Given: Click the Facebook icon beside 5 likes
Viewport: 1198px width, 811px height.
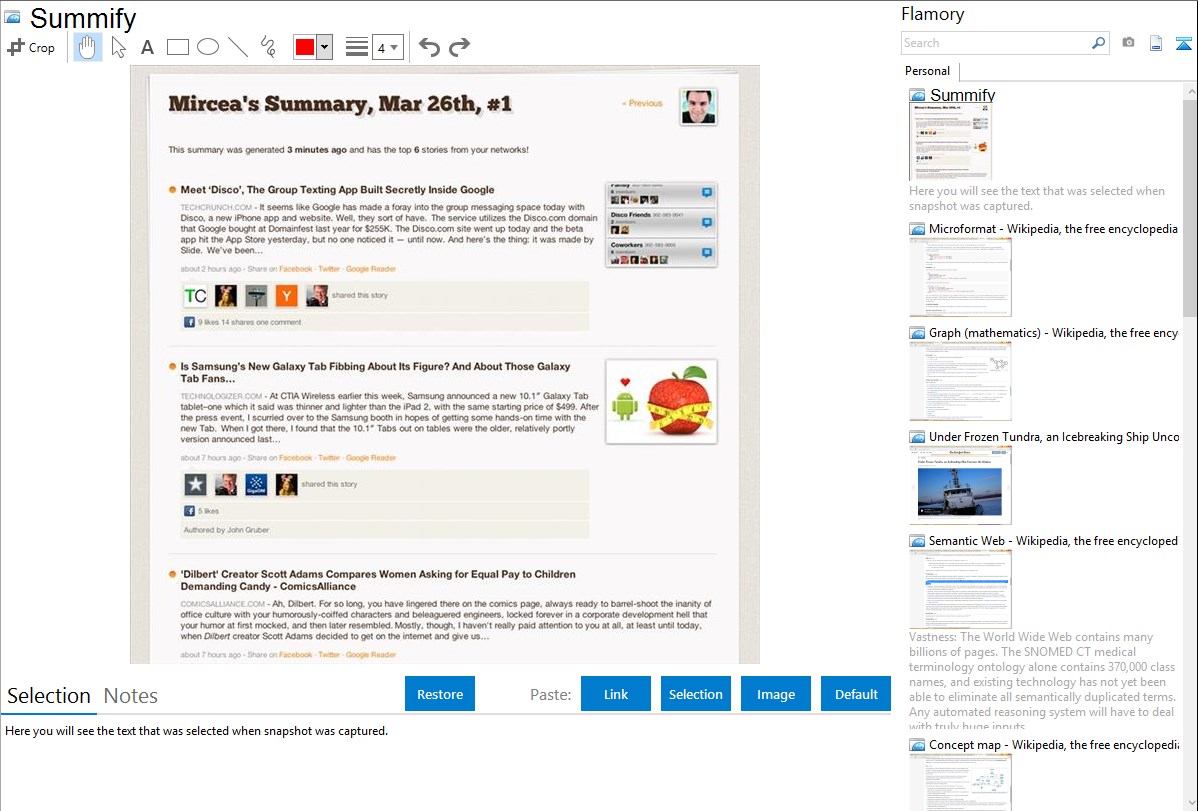Looking at the screenshot, I should (189, 511).
